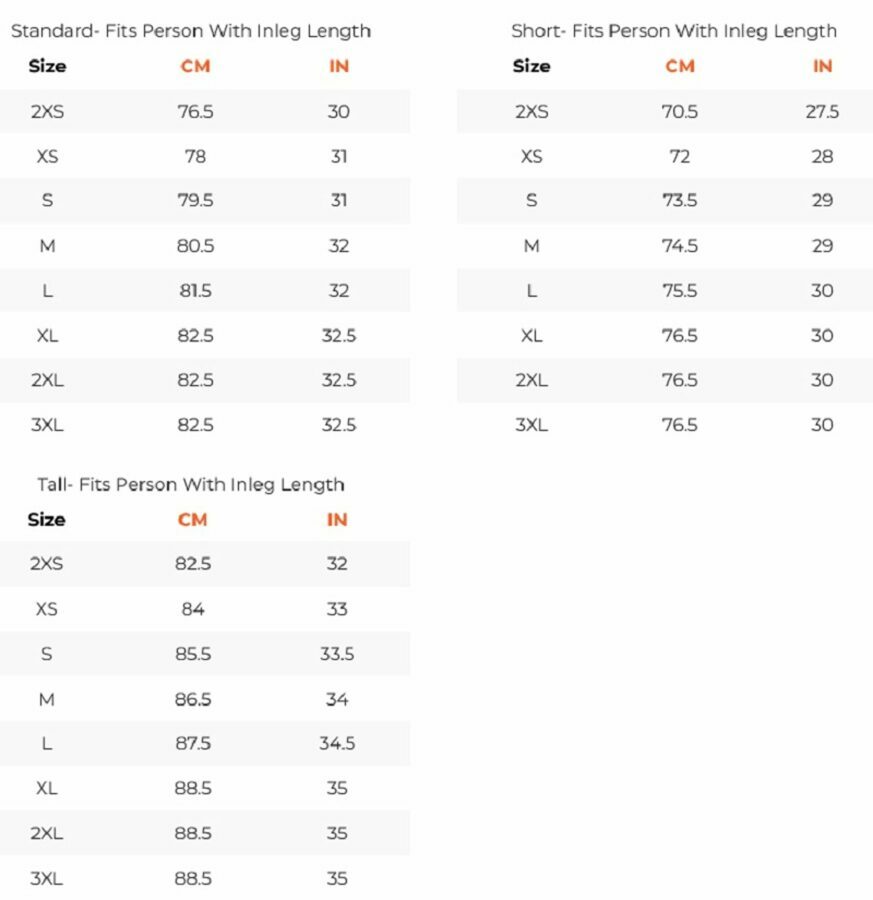The width and height of the screenshot is (873, 900).
Task: Click the IN header in Short table
Action: (x=822, y=66)
